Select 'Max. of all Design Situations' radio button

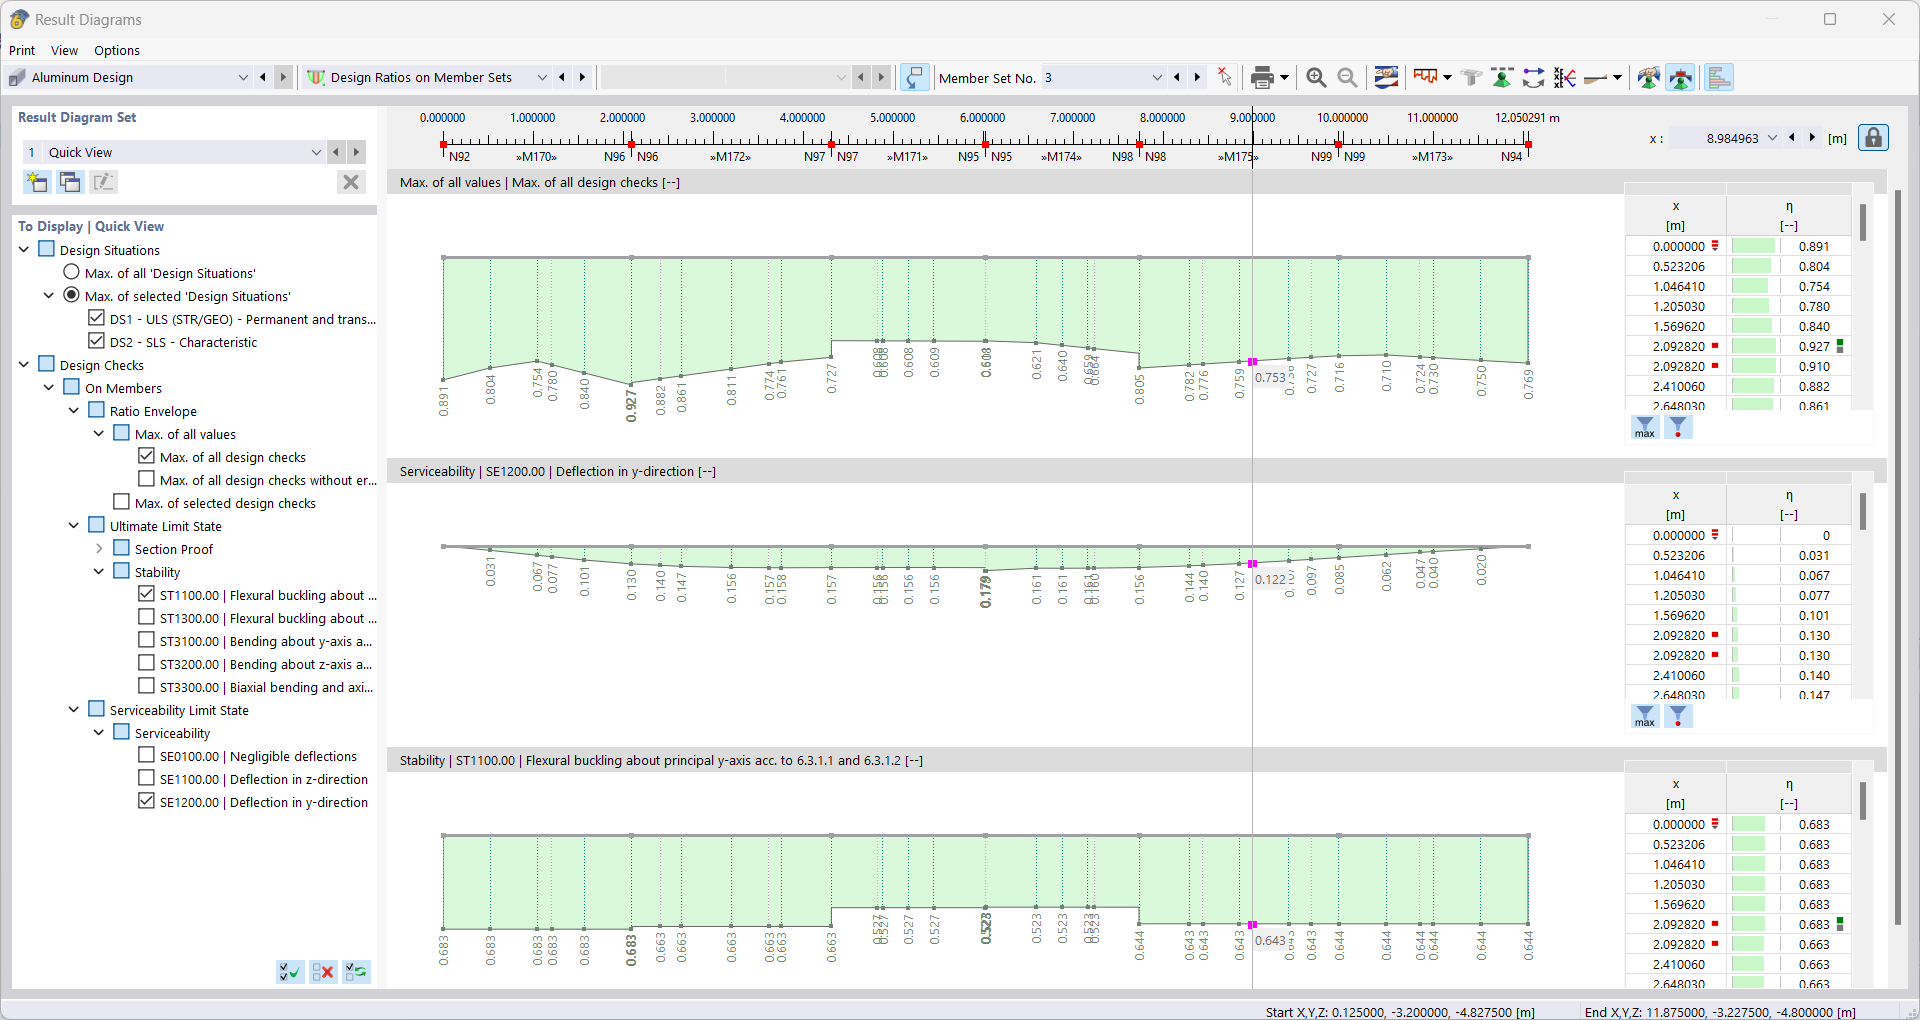pos(71,272)
